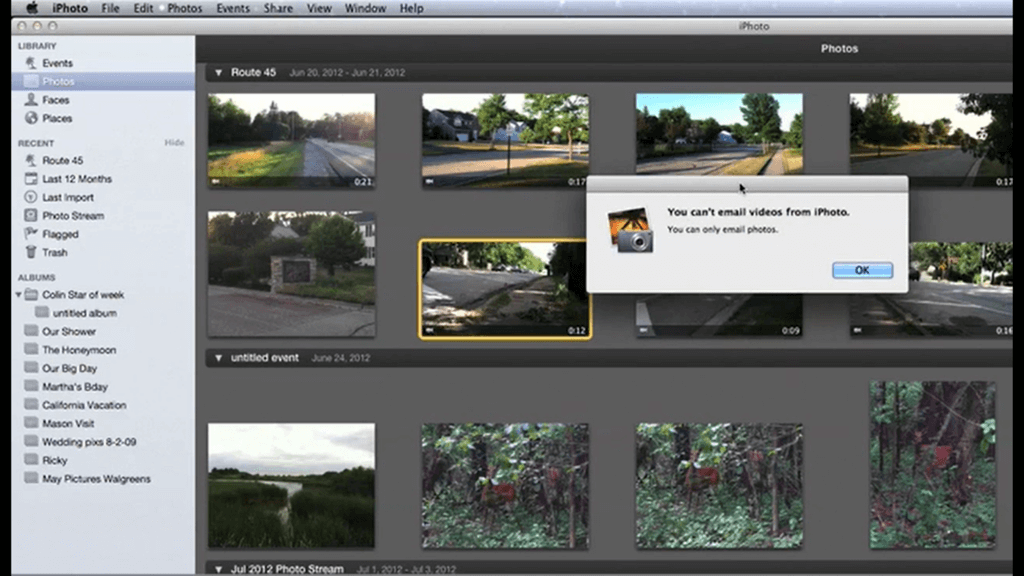Click the Our Big Day album icon
The width and height of the screenshot is (1024, 576).
point(31,368)
